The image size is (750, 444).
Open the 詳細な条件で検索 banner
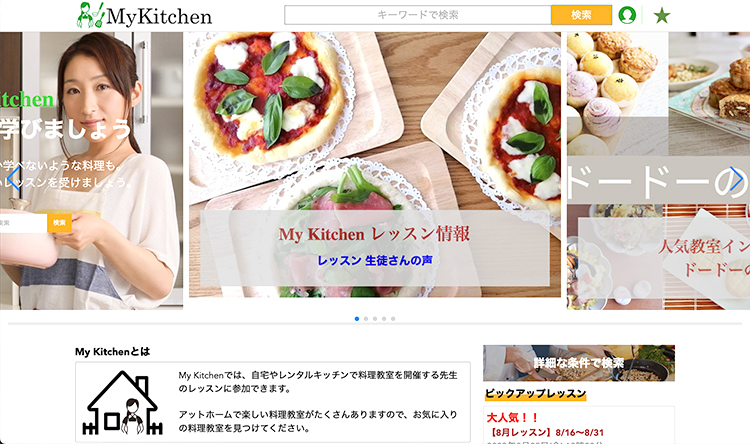[x=579, y=363]
